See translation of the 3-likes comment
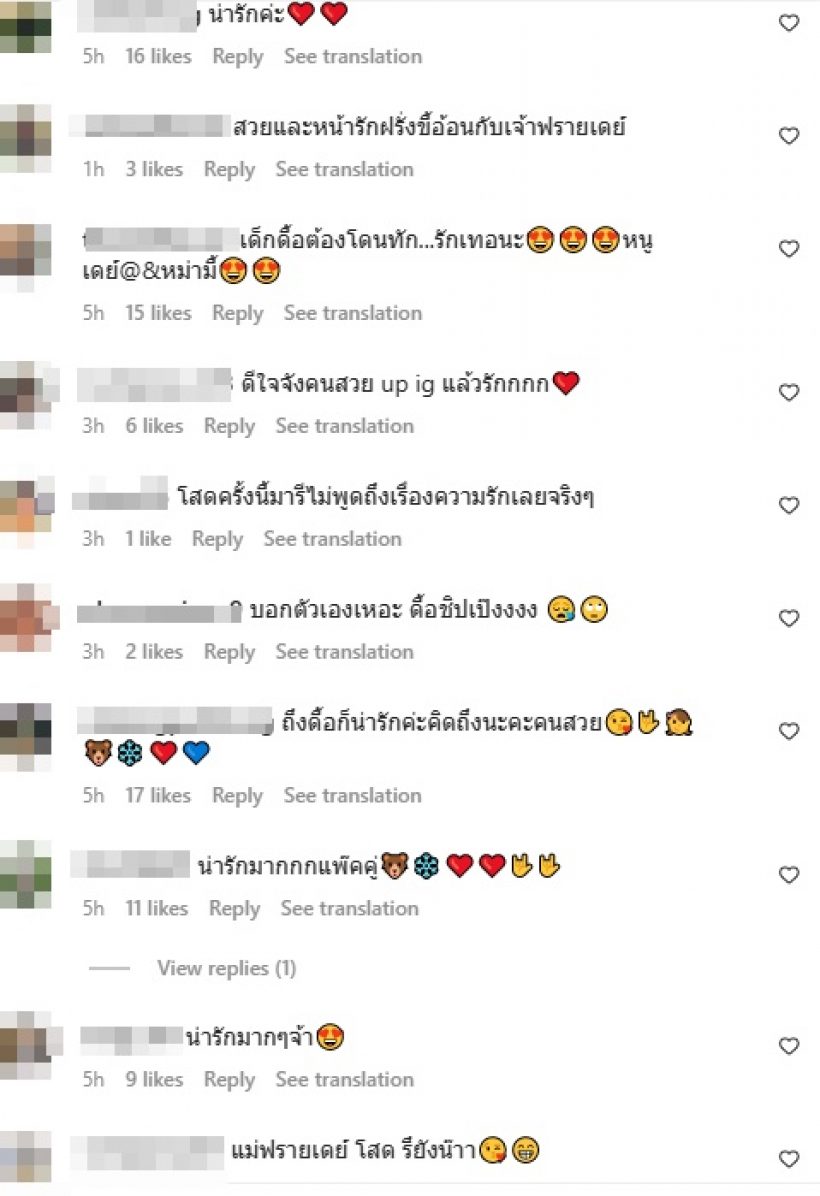Viewport: 820px width, 1196px height. tap(344, 169)
